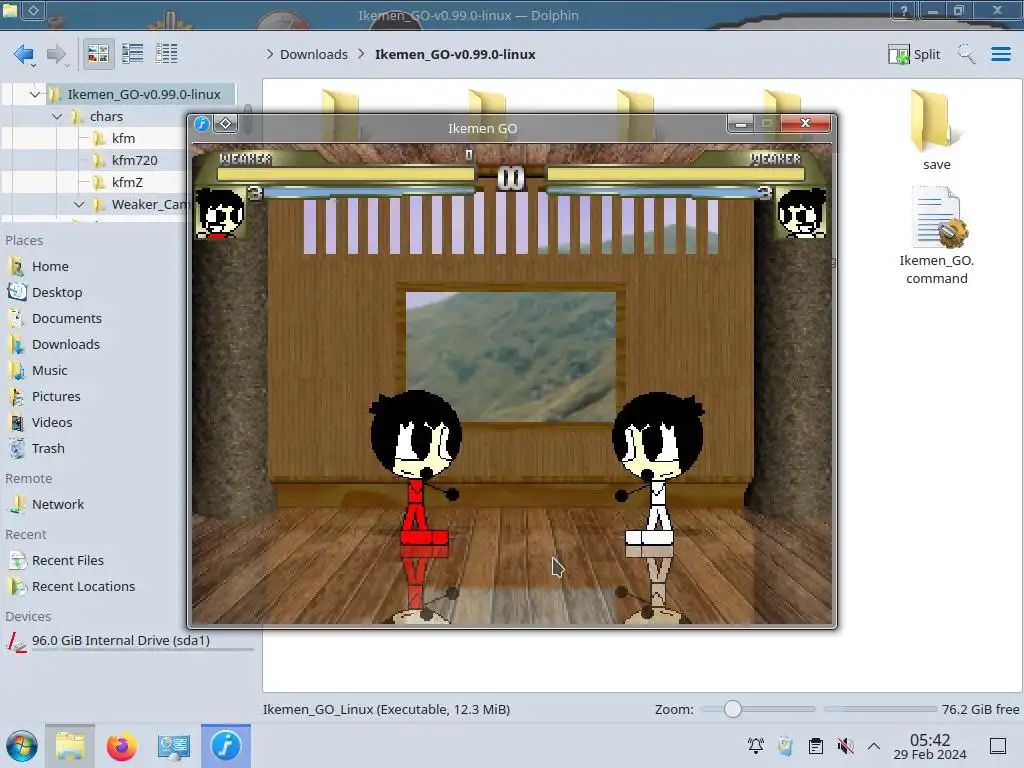Open breadcrumb chevron before Downloads
1024x768 pixels.
[x=270, y=54]
